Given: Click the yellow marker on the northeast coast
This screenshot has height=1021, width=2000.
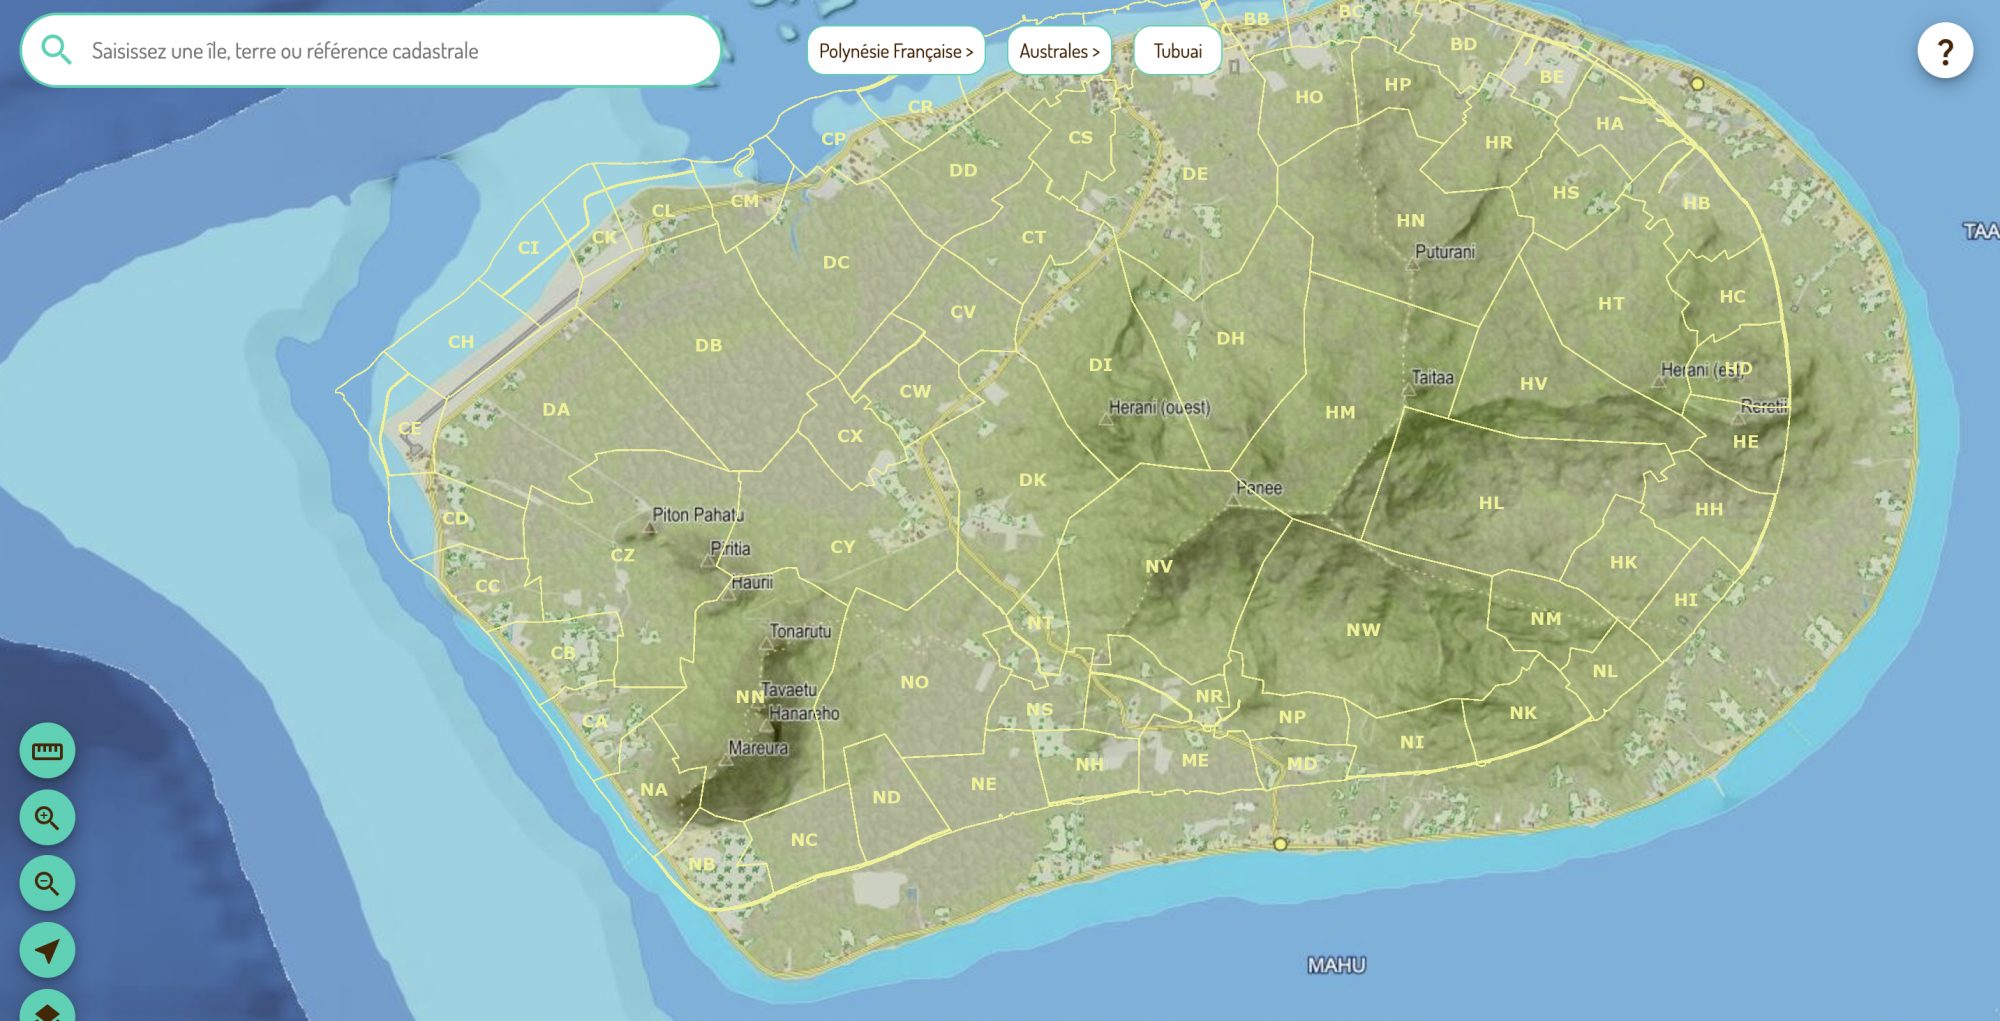Looking at the screenshot, I should pos(1697,84).
